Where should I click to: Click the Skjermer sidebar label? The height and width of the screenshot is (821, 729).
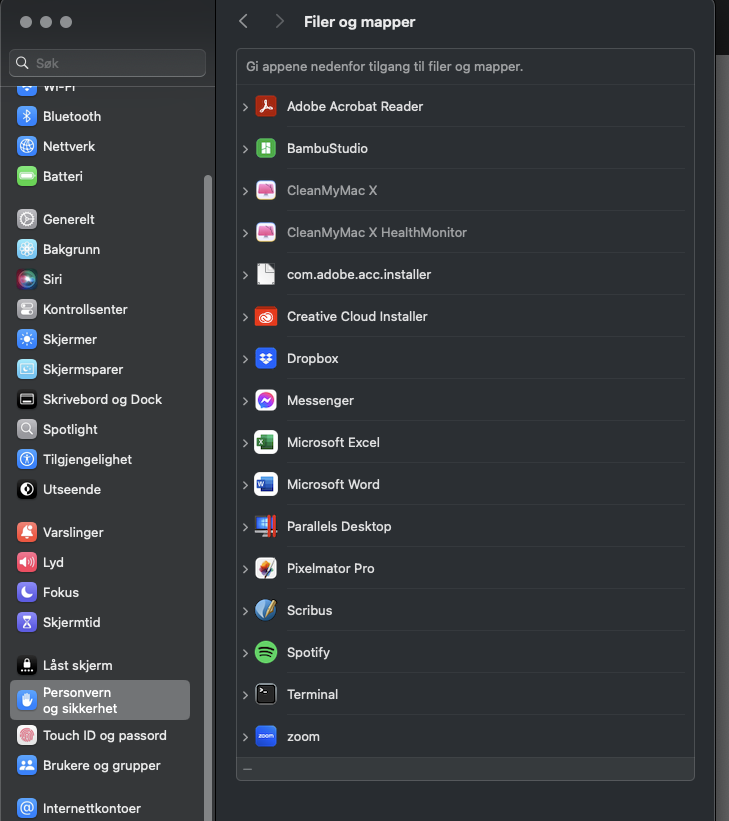70,339
